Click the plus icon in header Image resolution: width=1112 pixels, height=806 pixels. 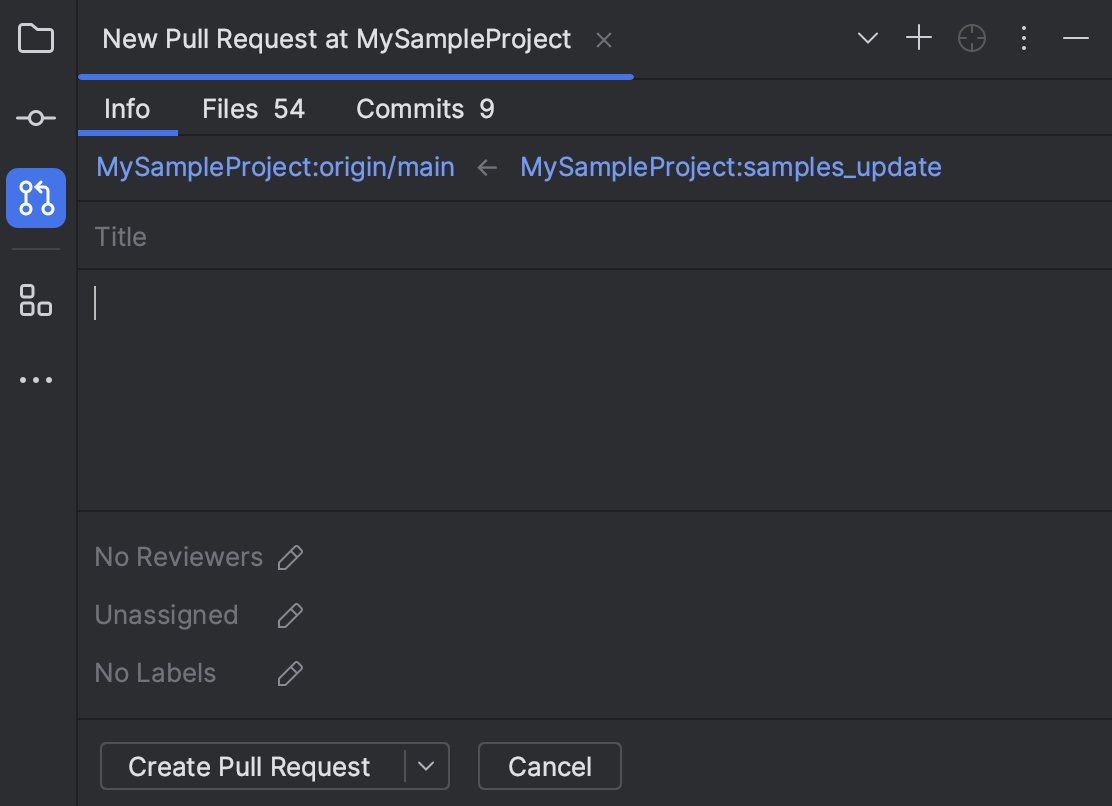point(918,39)
